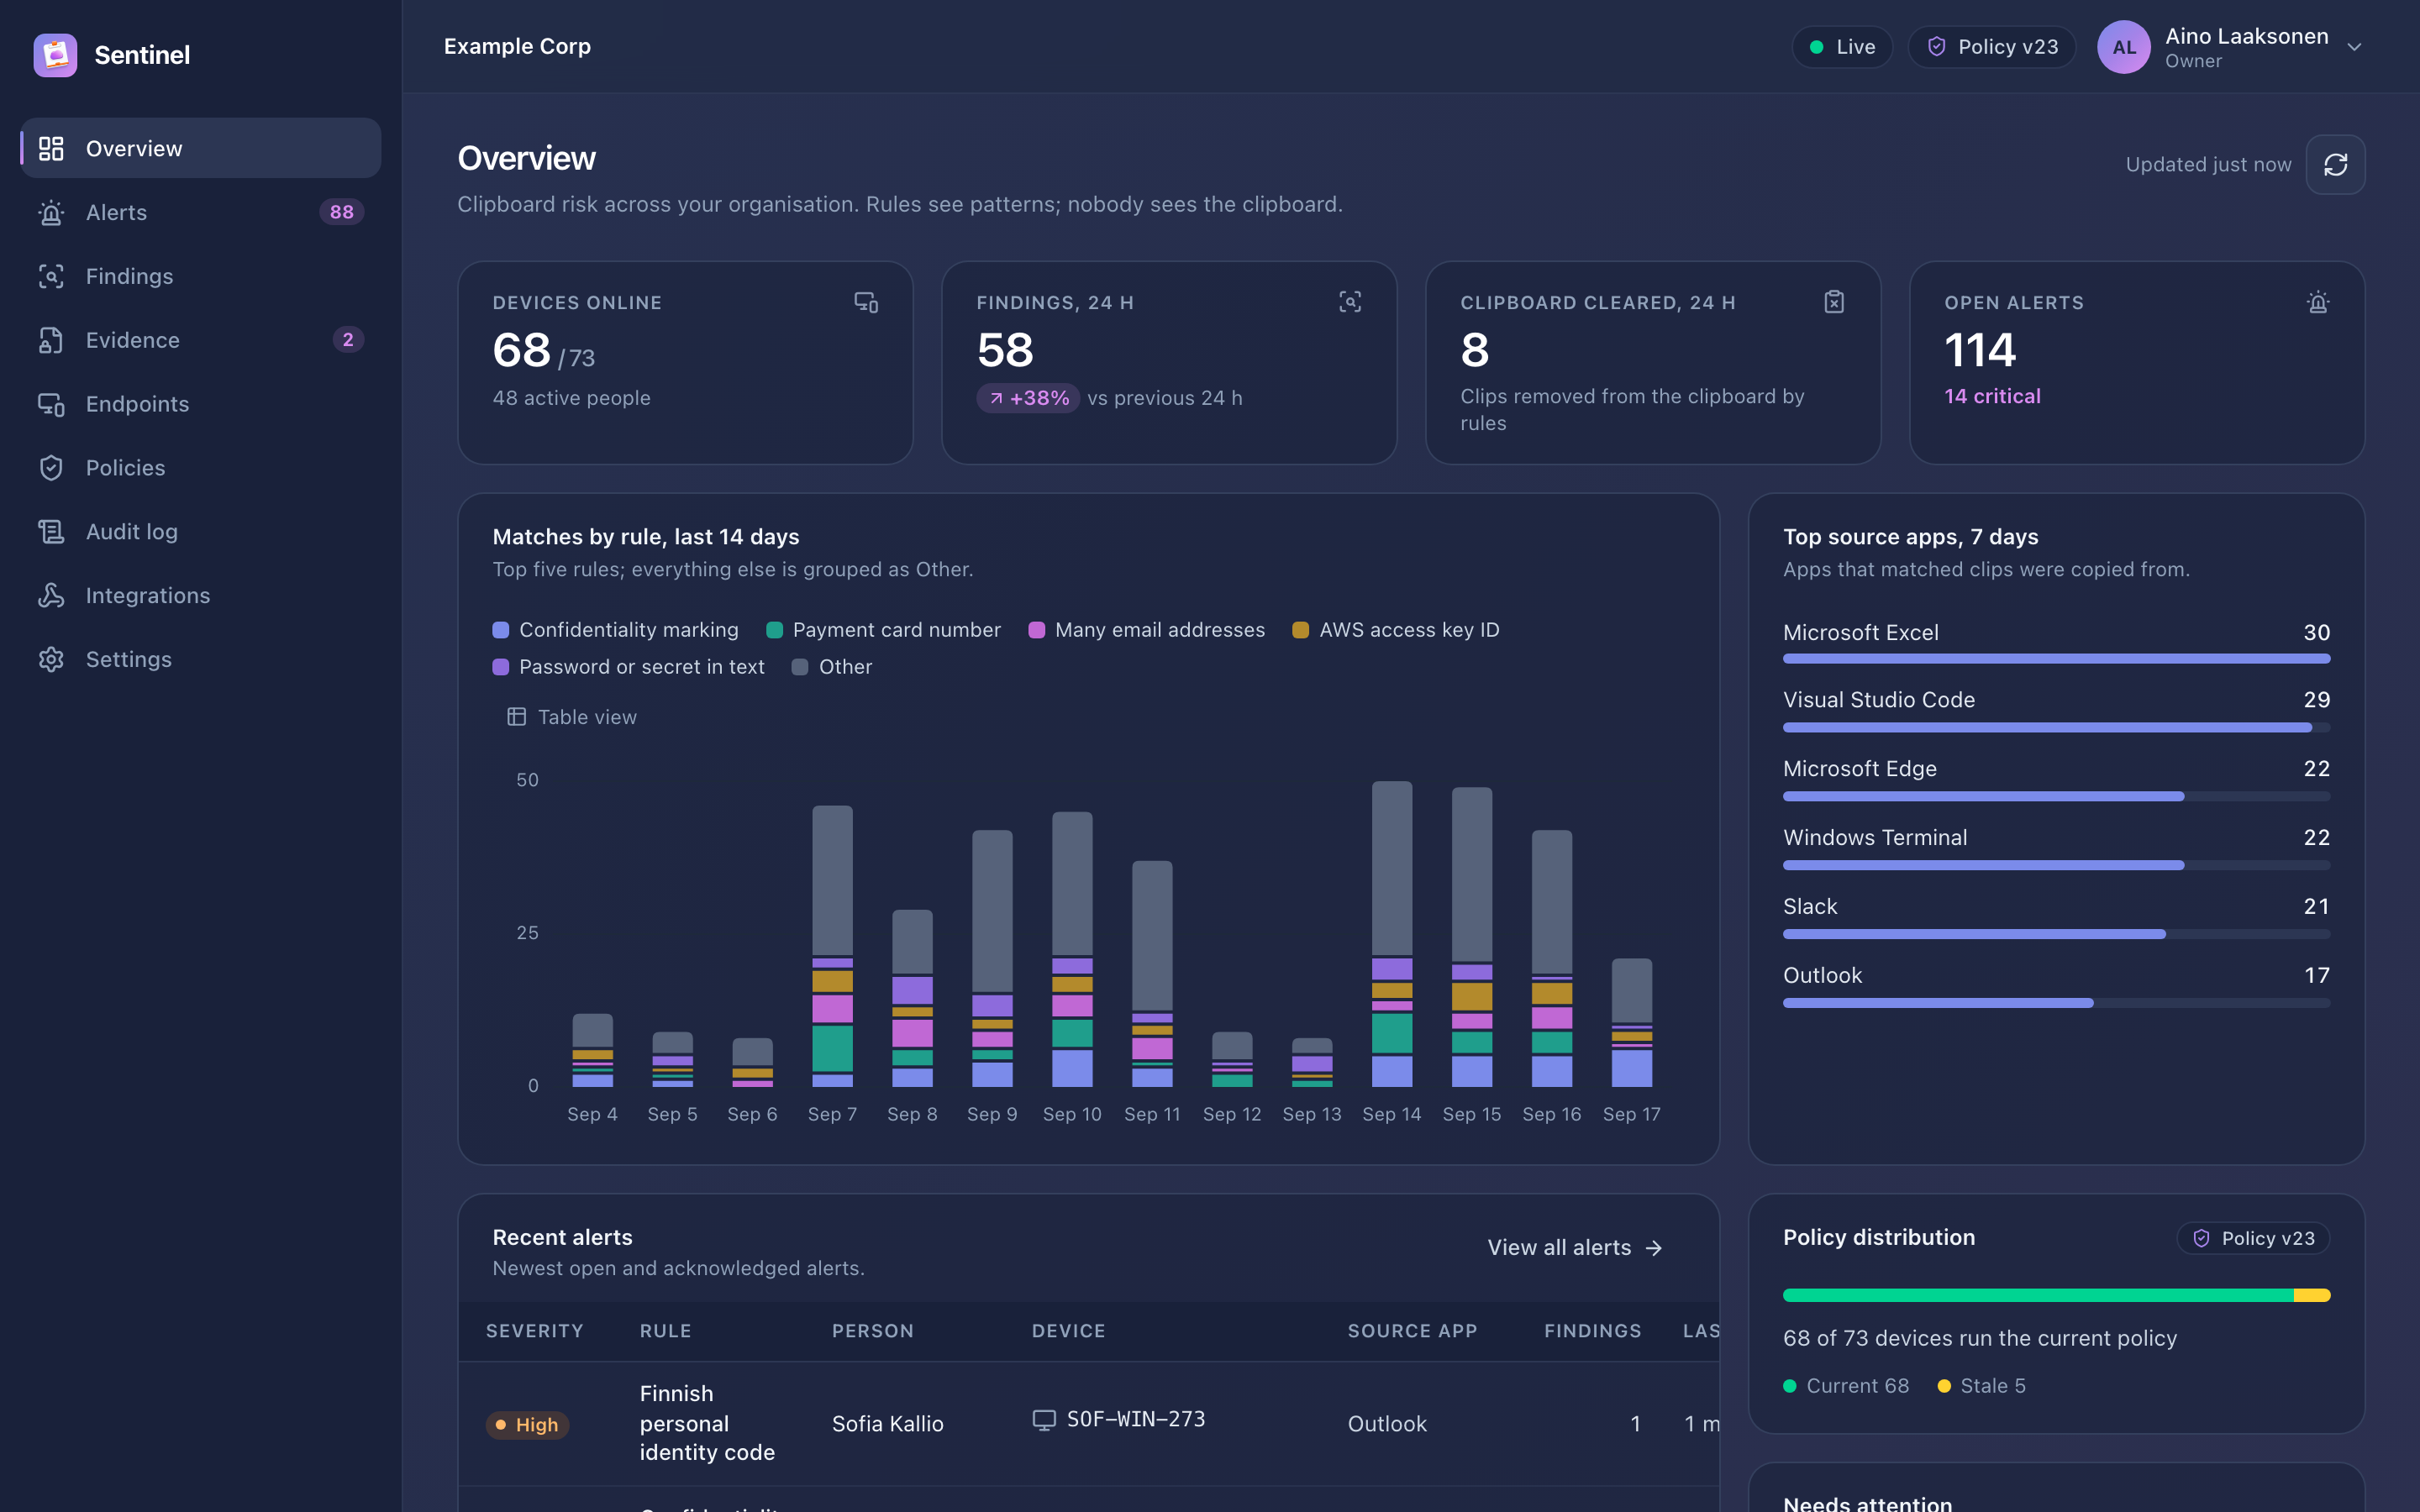Toggle the Other legend series

click(832, 667)
